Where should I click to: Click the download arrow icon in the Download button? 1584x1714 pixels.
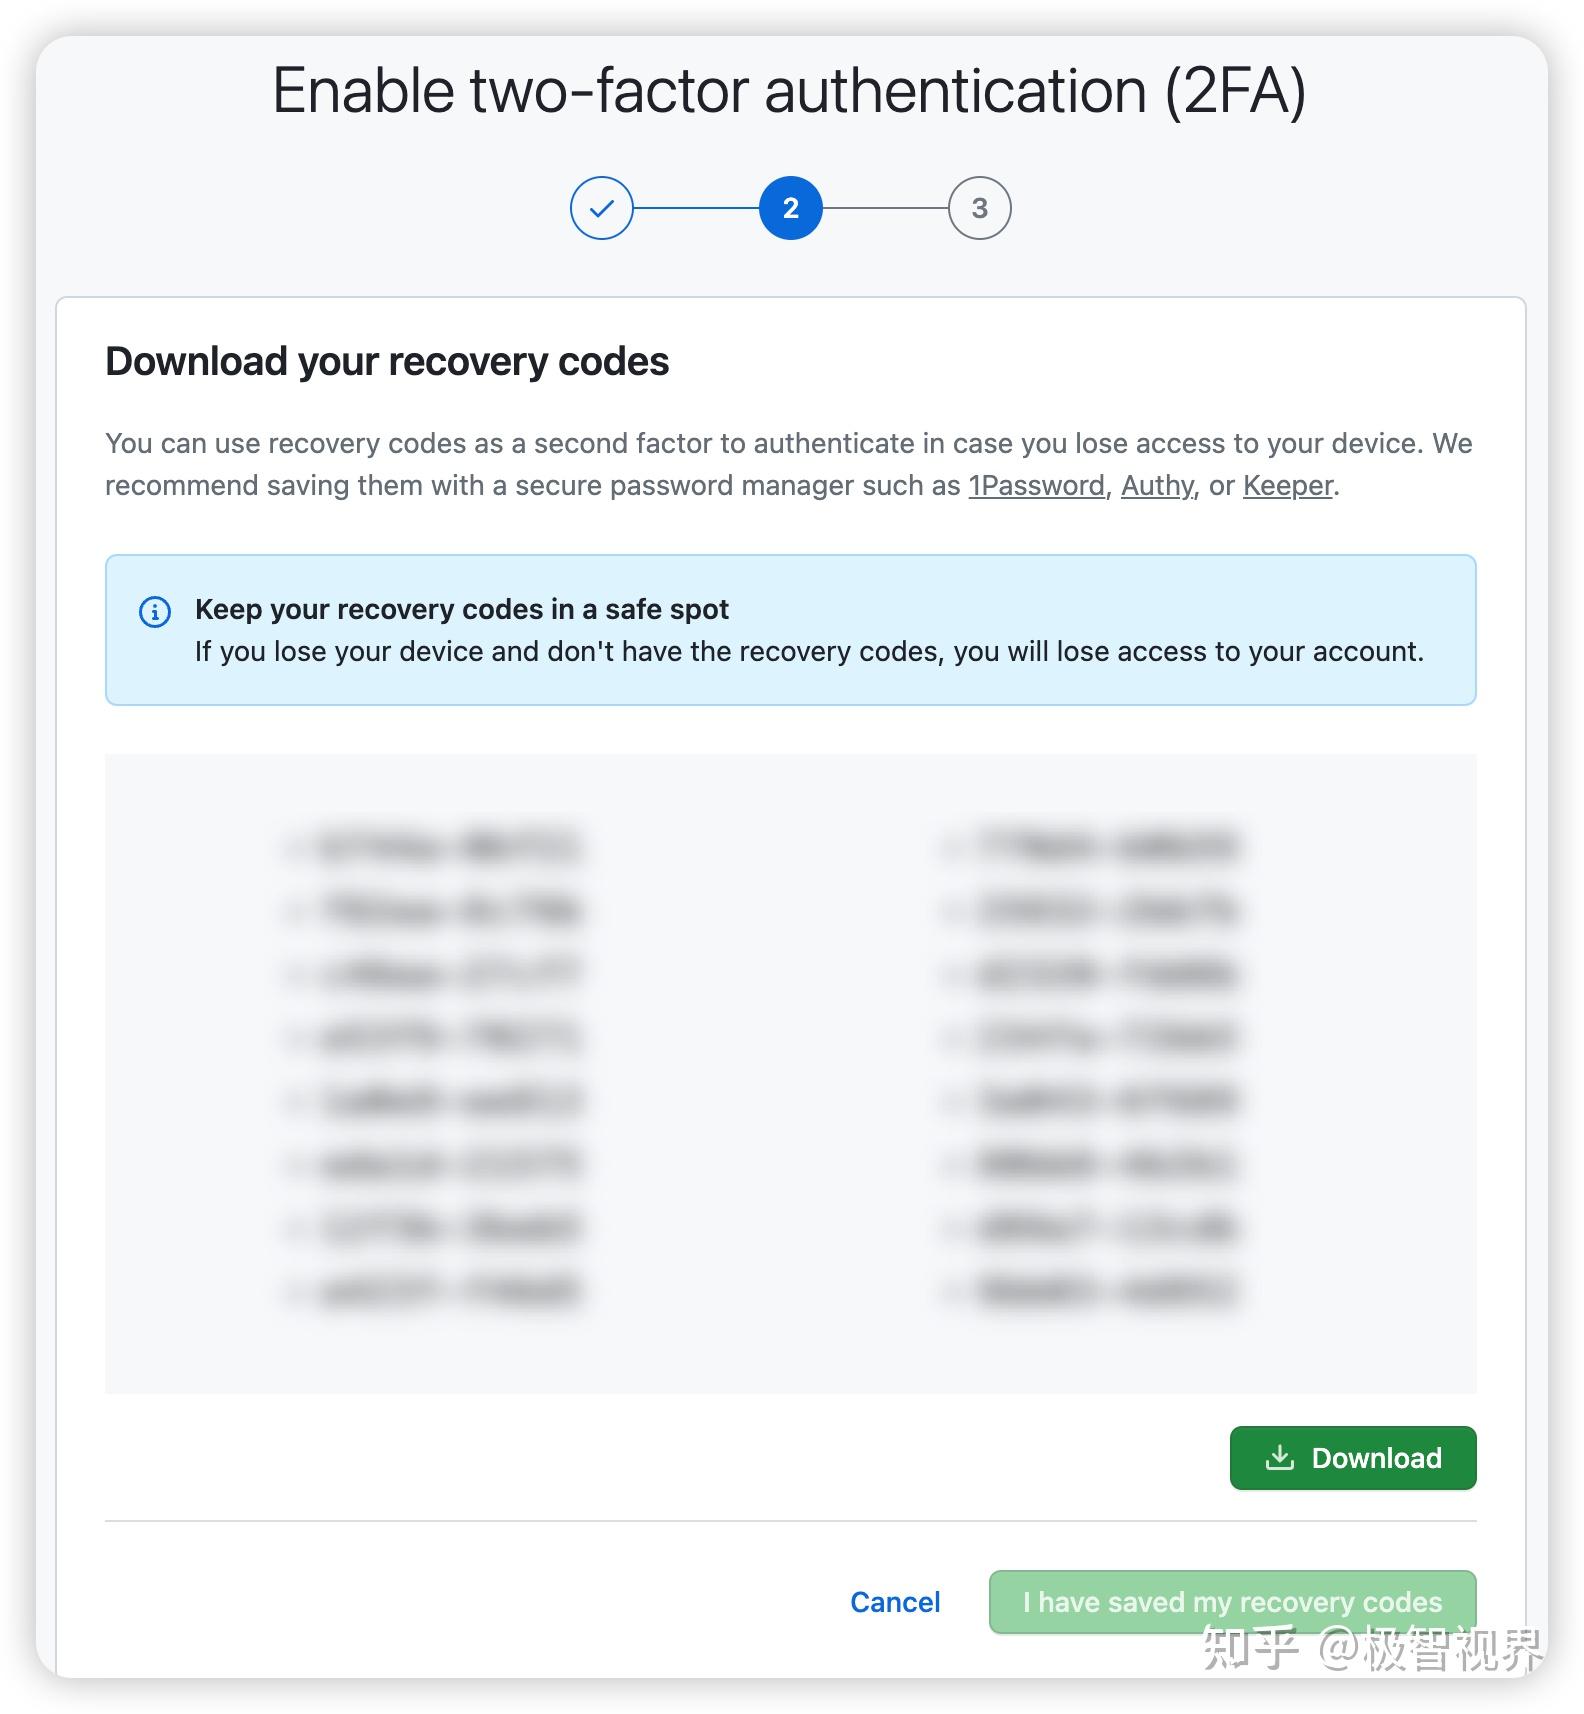click(1279, 1458)
